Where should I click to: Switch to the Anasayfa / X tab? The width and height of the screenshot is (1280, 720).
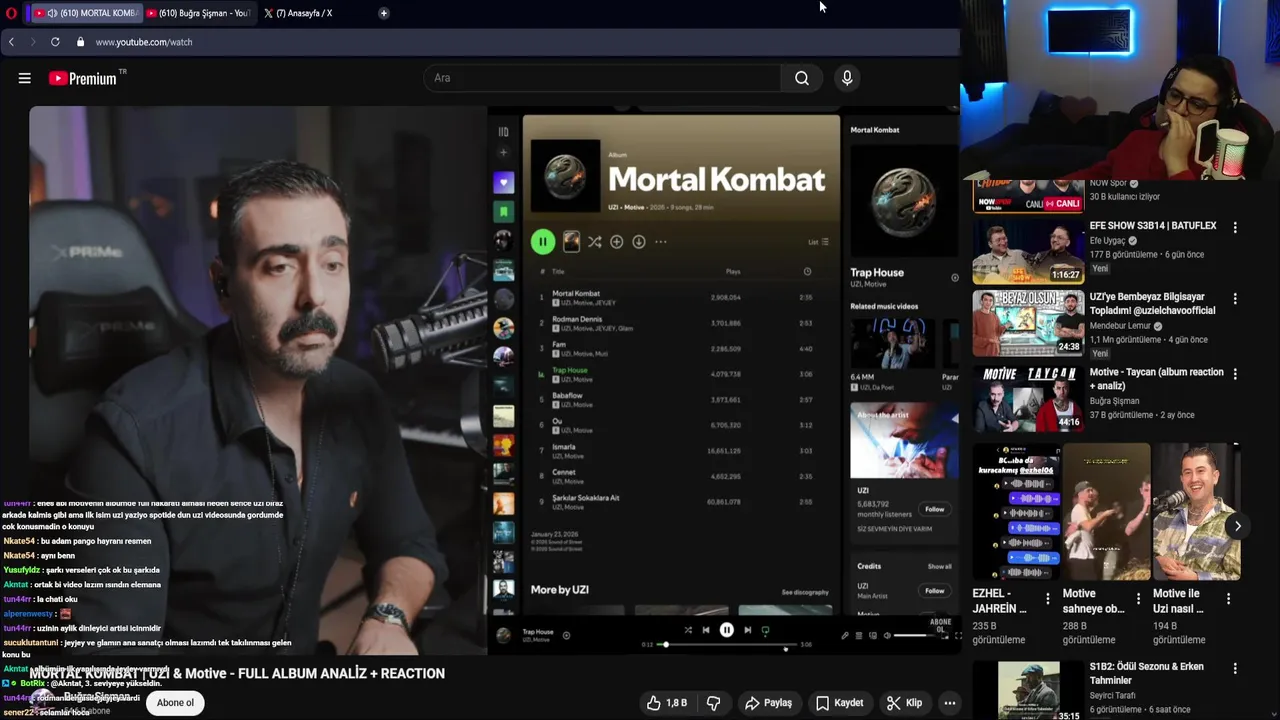298,13
